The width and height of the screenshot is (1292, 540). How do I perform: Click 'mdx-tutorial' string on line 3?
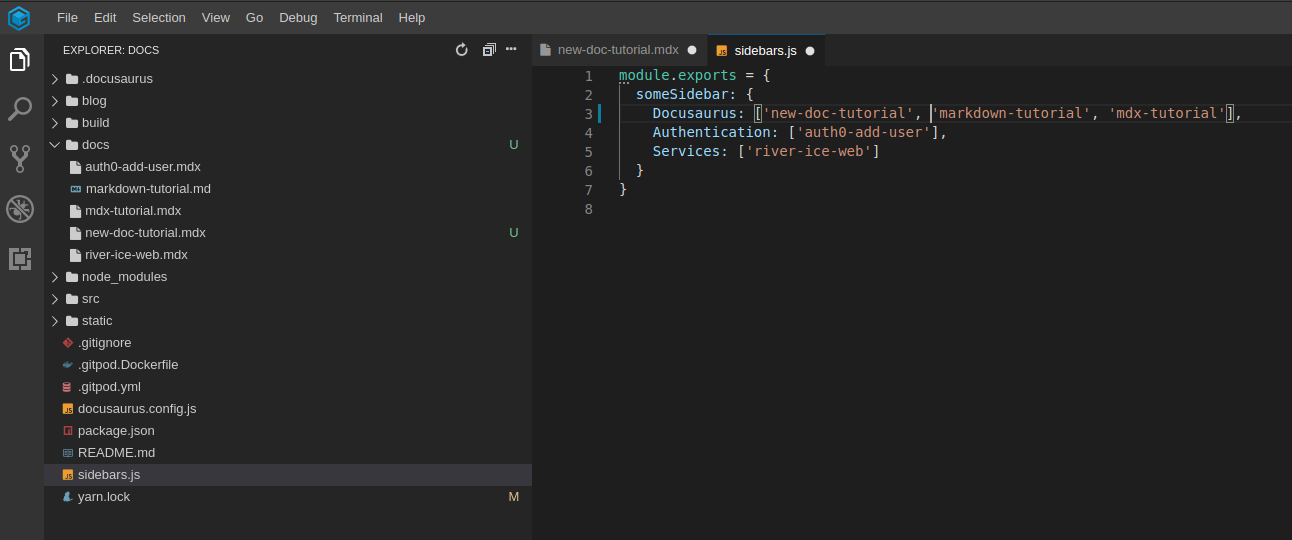click(x=1167, y=113)
